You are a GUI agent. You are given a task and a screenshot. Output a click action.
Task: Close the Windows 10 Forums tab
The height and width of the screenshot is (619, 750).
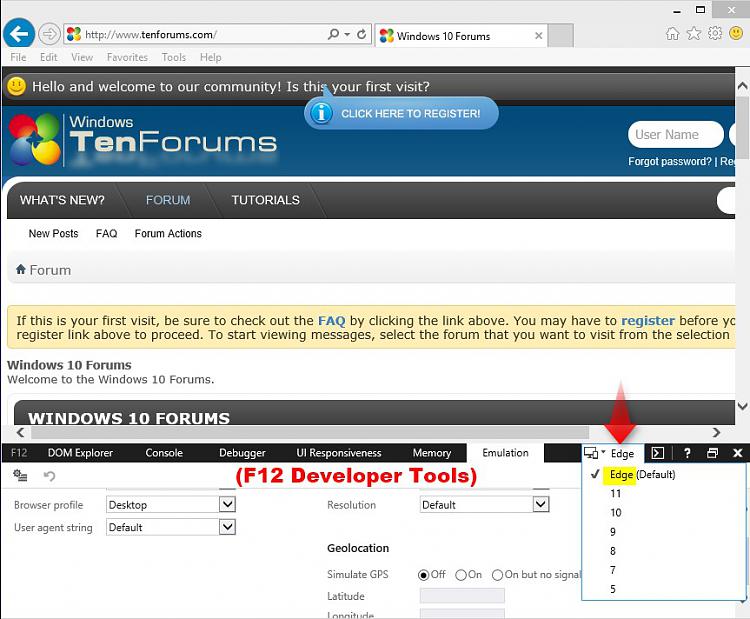[x=539, y=36]
